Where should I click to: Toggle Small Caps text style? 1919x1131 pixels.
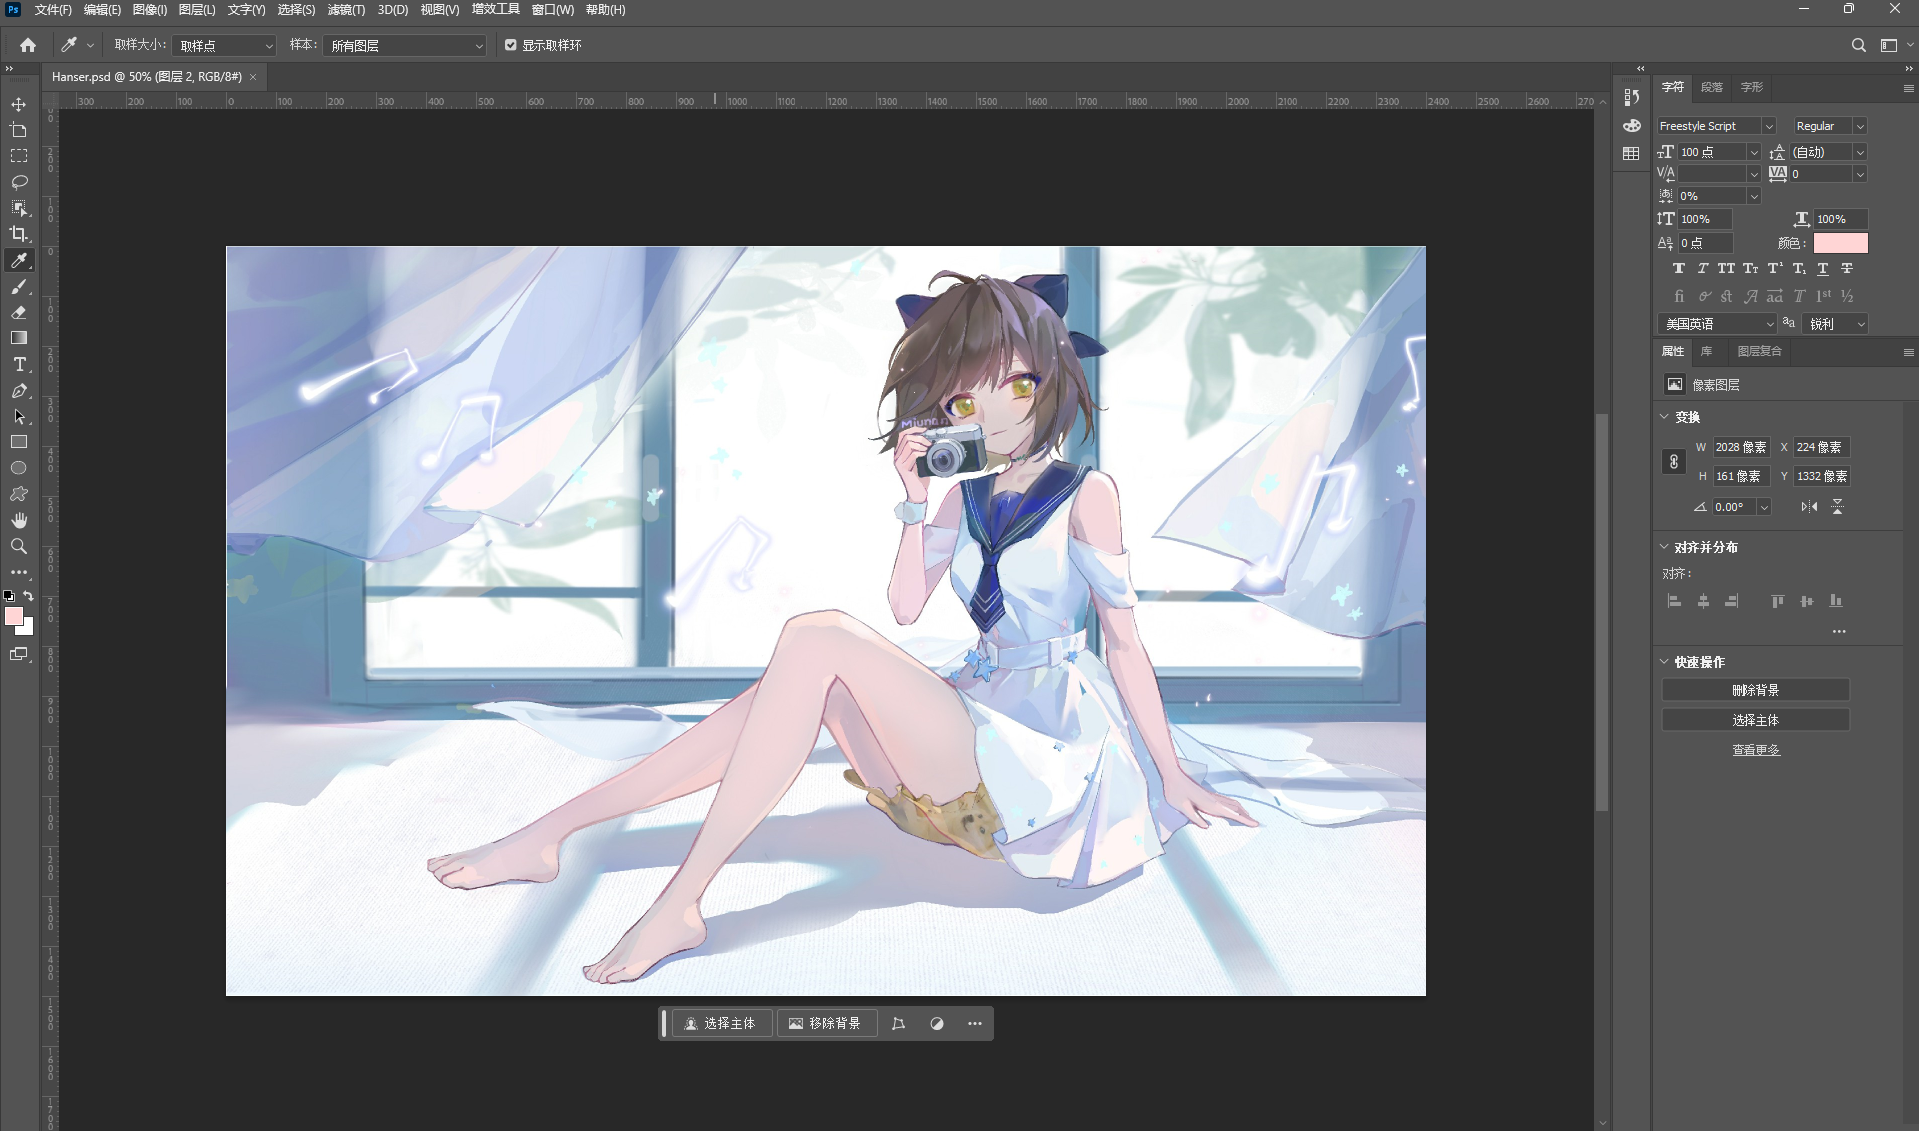pyautogui.click(x=1751, y=268)
